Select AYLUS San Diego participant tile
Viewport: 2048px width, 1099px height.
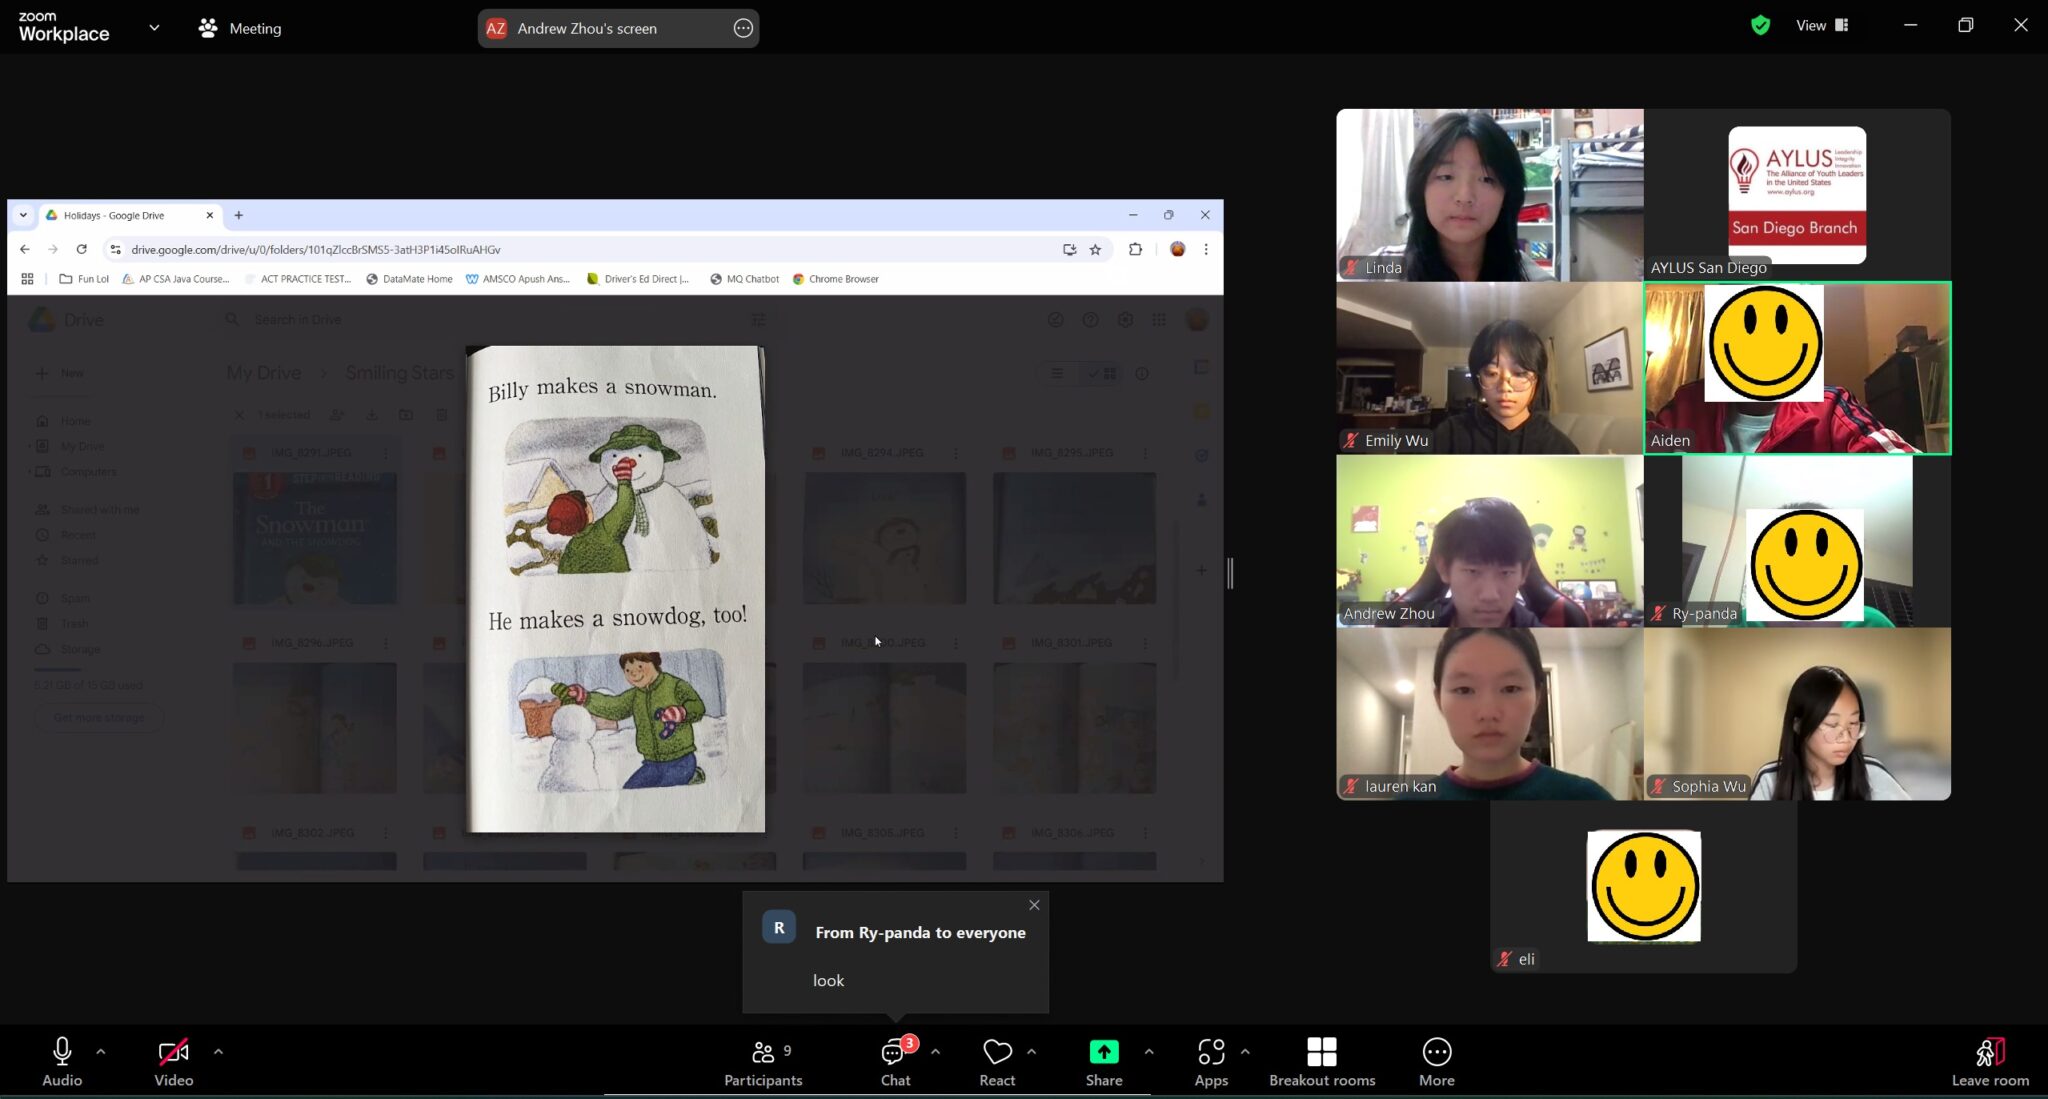tap(1797, 195)
